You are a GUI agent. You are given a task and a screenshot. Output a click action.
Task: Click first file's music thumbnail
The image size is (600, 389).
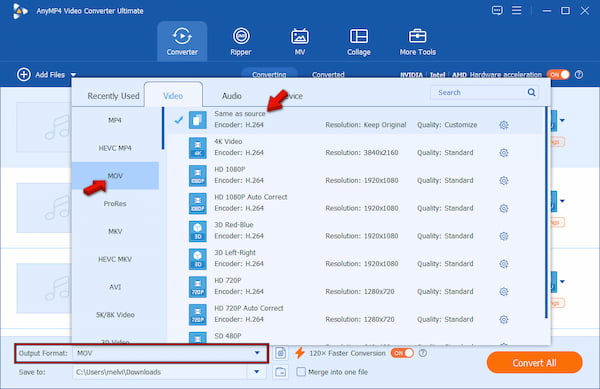(x=43, y=127)
